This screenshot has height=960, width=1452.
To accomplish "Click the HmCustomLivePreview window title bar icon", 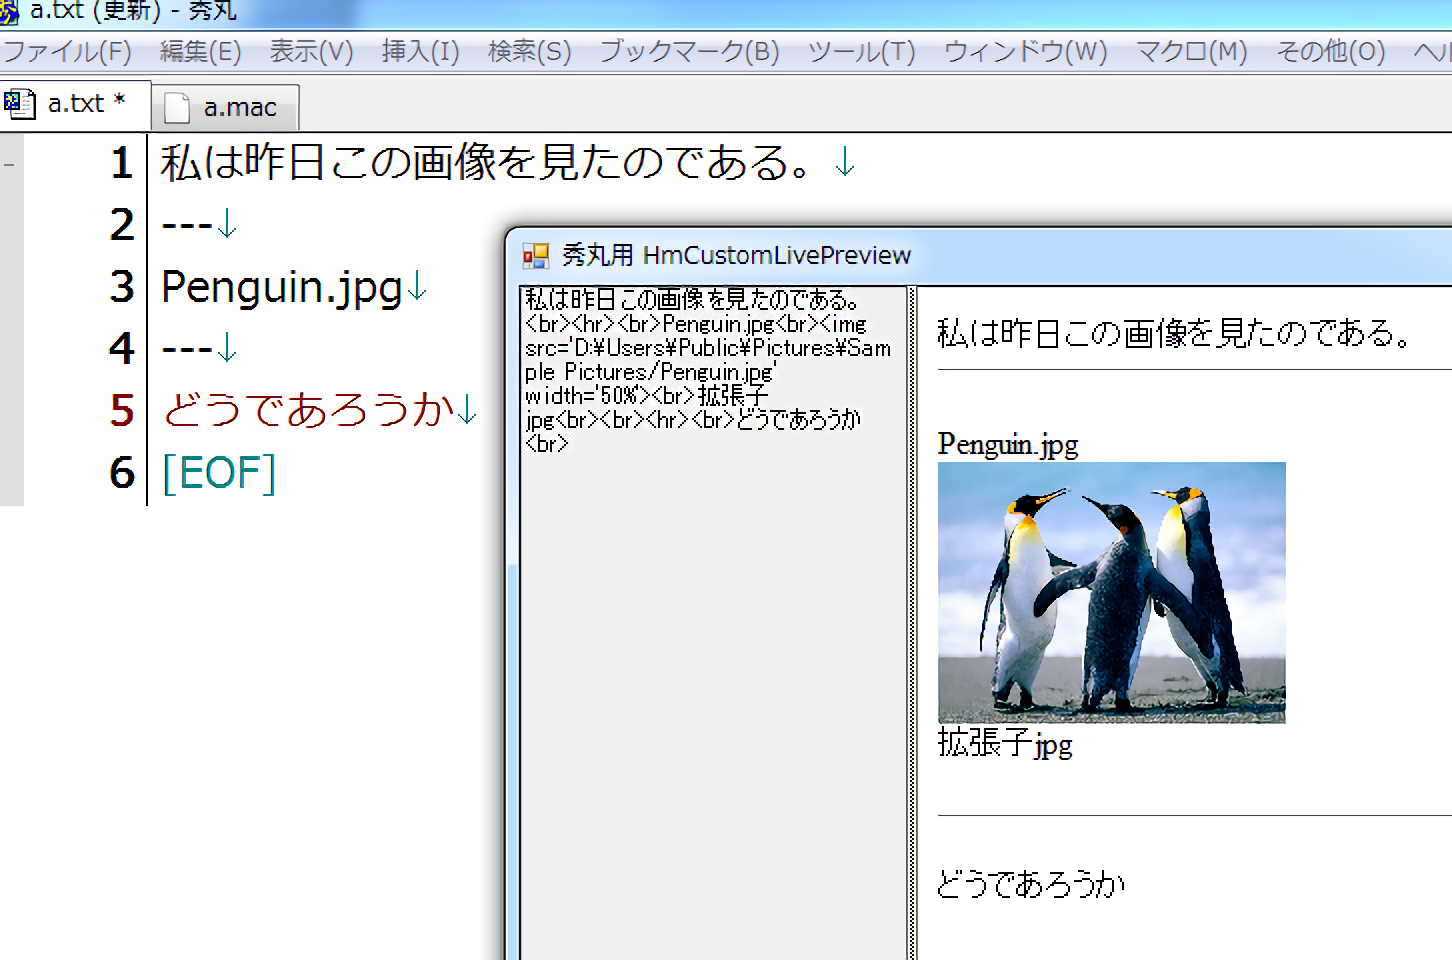I will coord(534,255).
